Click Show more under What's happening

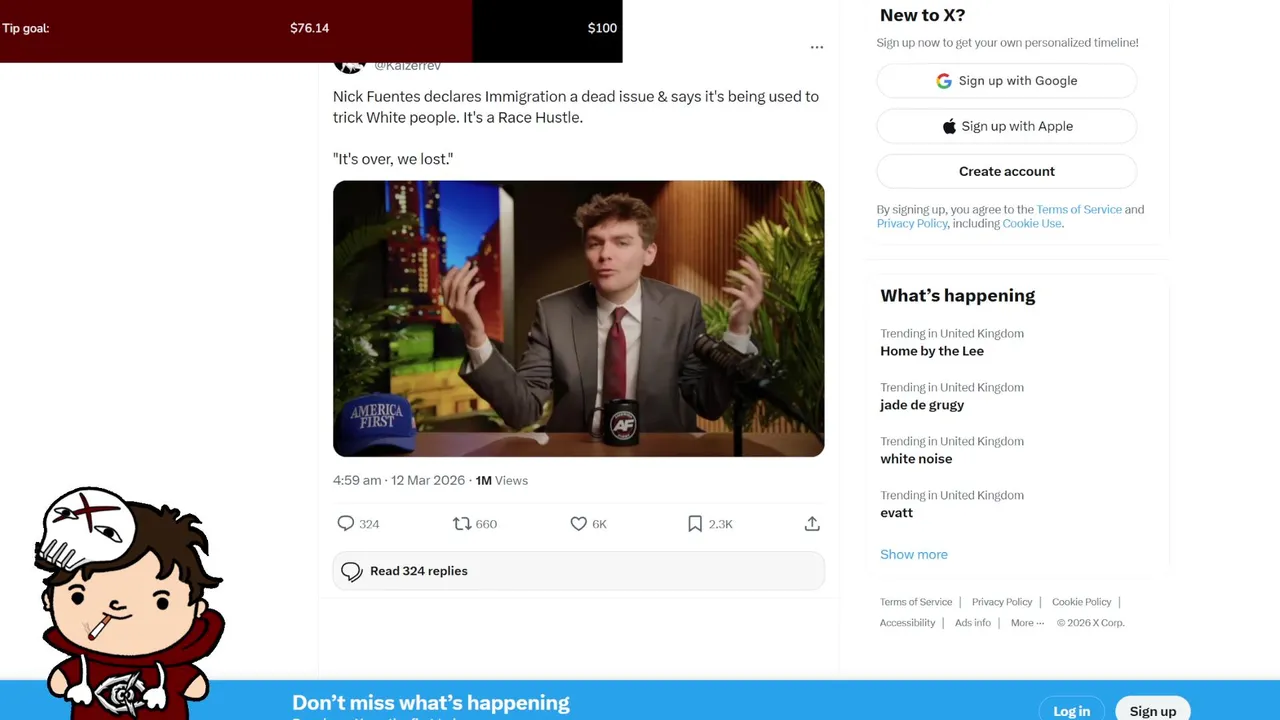pyautogui.click(x=914, y=554)
